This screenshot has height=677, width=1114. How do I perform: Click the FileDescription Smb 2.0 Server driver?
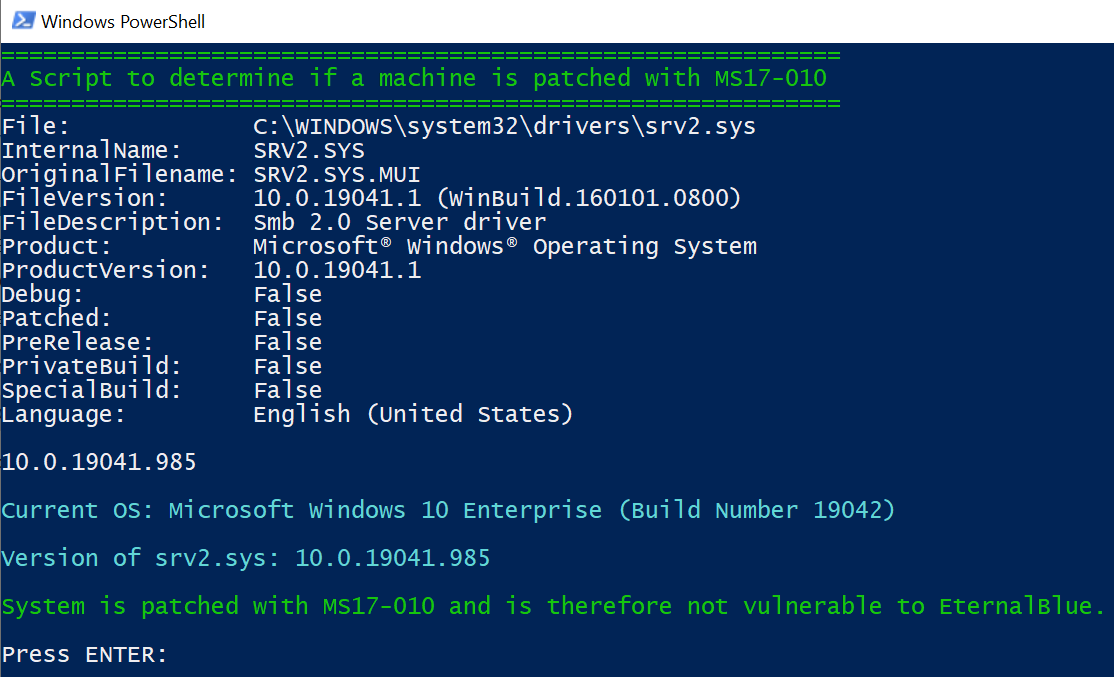click(400, 222)
